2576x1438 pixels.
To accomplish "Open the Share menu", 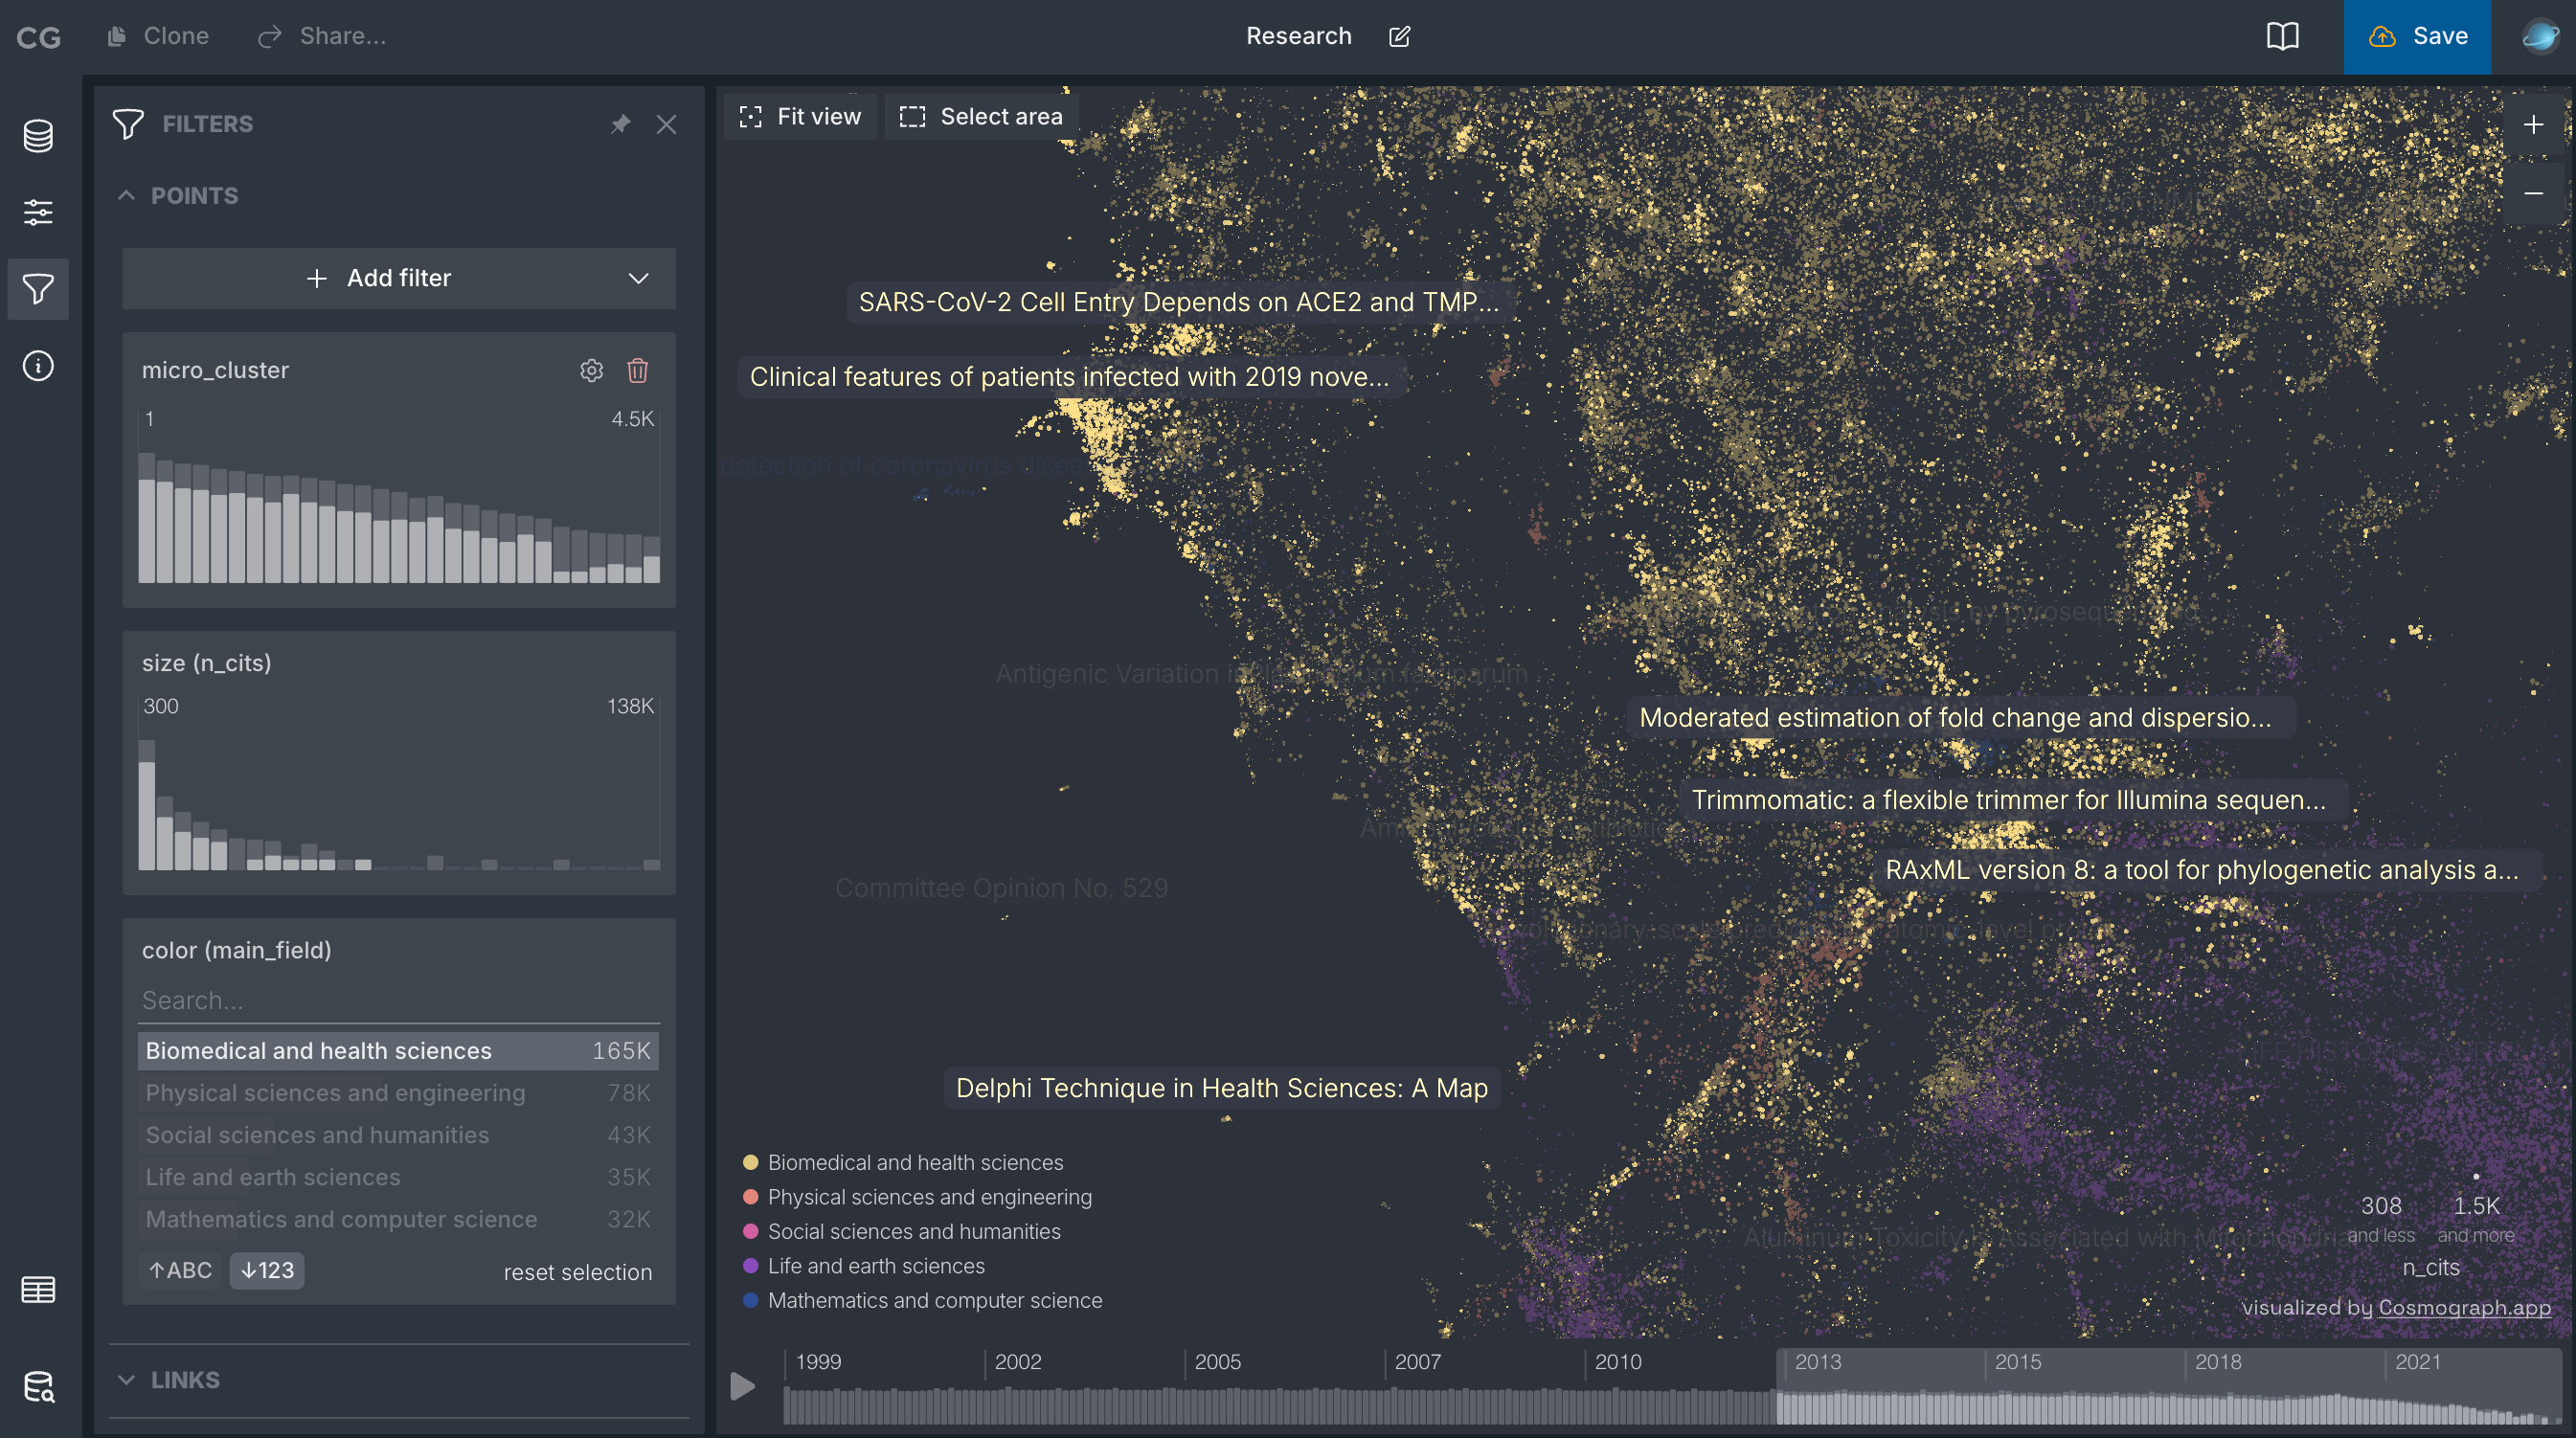I will coord(323,36).
